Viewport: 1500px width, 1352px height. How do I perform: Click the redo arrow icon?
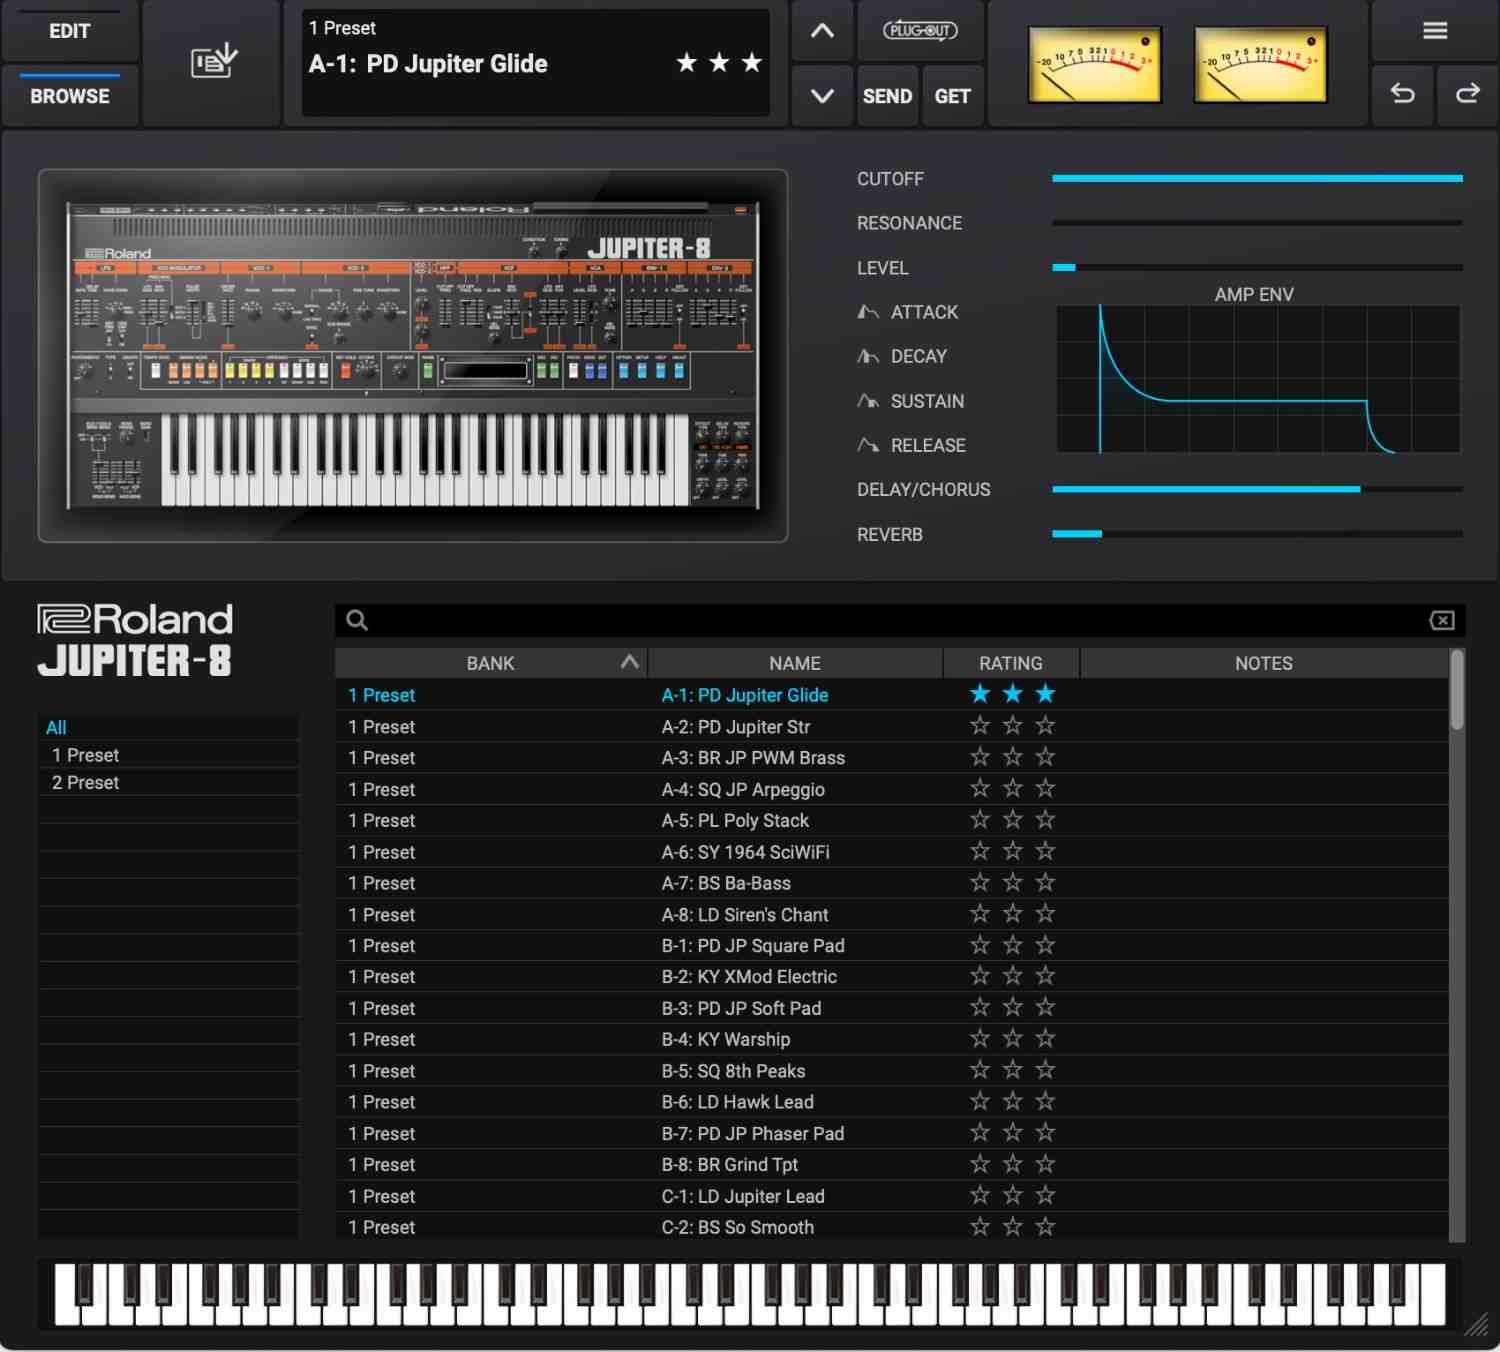pos(1467,95)
